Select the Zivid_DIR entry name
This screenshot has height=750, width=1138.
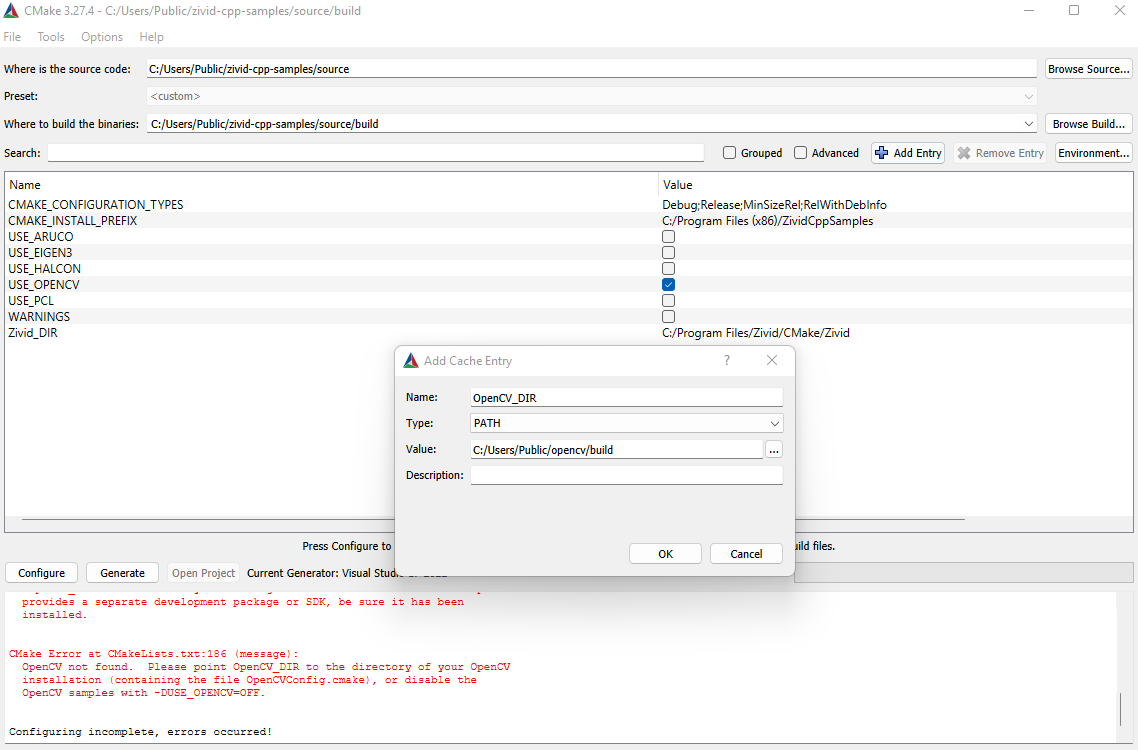coord(33,333)
